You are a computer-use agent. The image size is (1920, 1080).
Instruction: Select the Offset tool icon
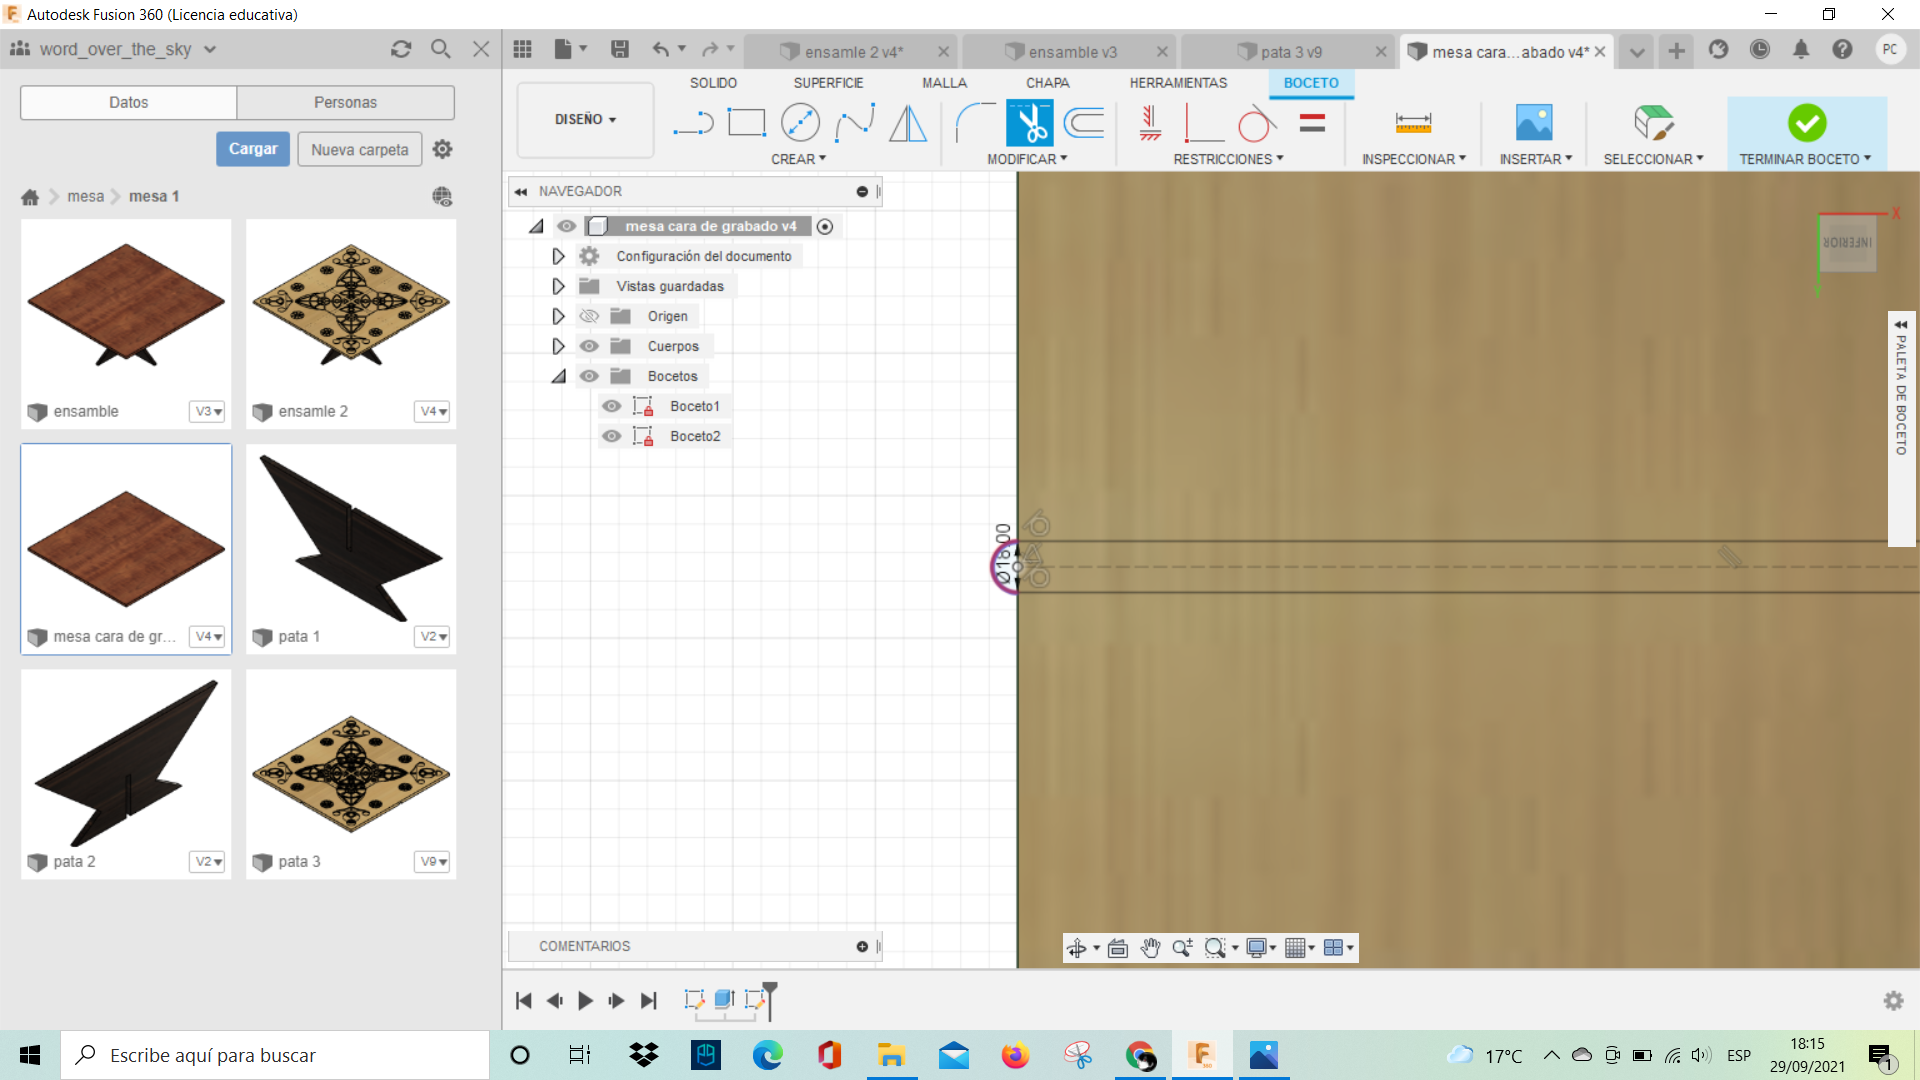(1084, 123)
